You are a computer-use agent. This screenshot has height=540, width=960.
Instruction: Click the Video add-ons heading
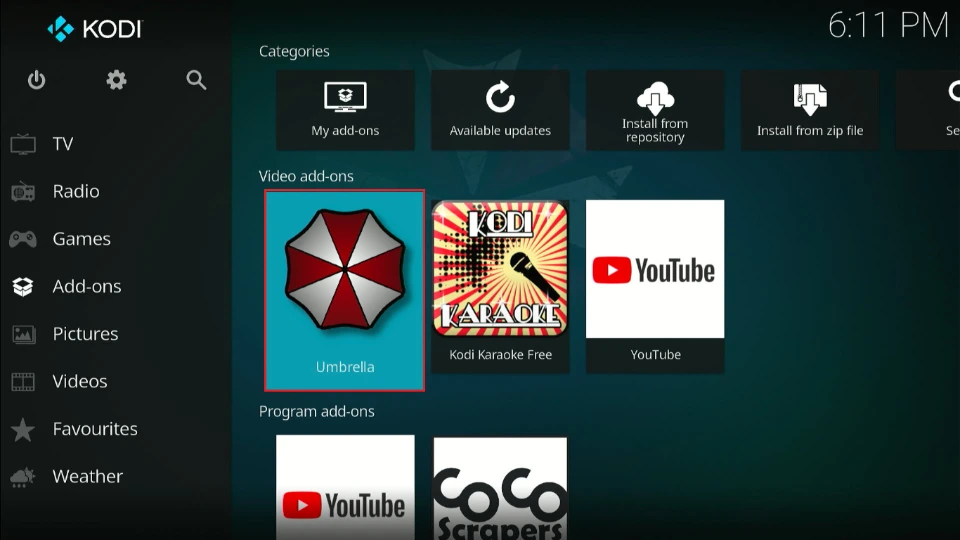[306, 176]
